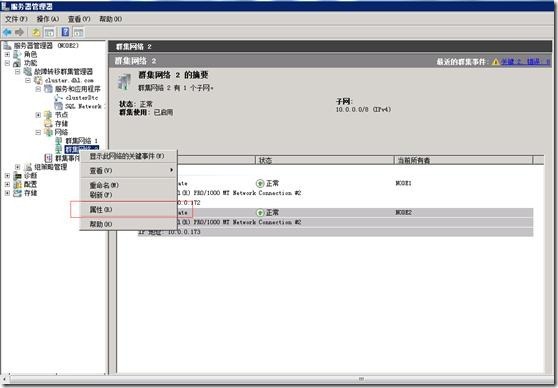The width and height of the screenshot is (558, 388).
Task: Expand the 角色 tree node
Action: coord(7,54)
